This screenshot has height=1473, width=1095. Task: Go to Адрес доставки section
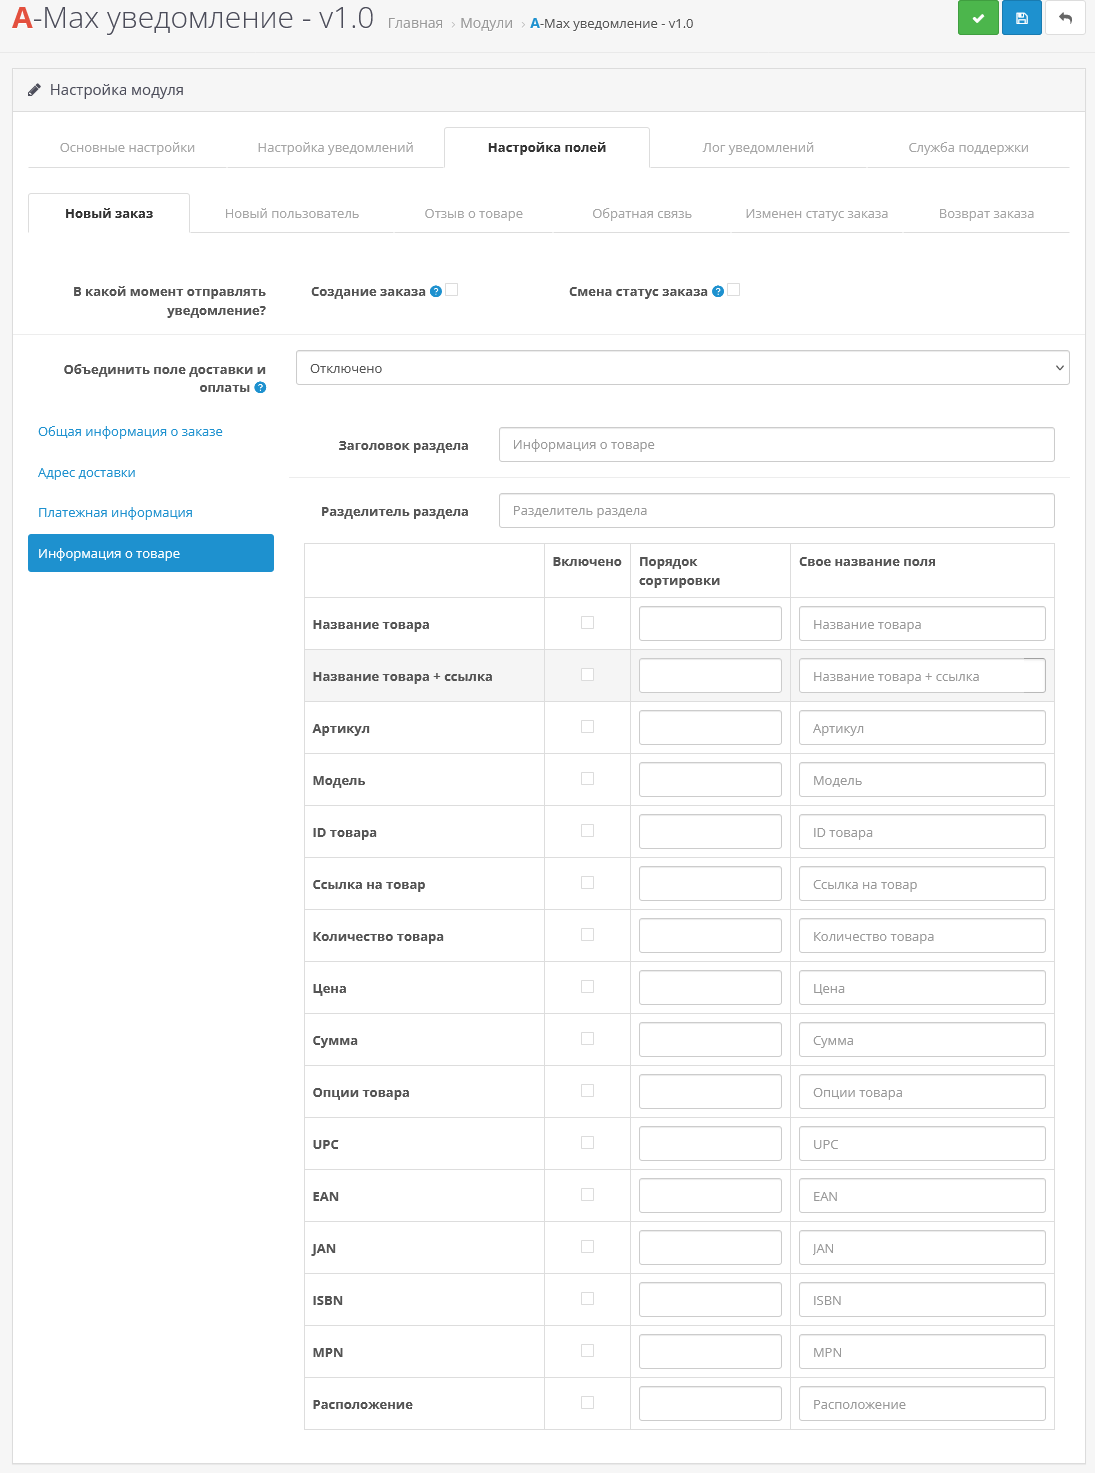pyautogui.click(x=87, y=473)
